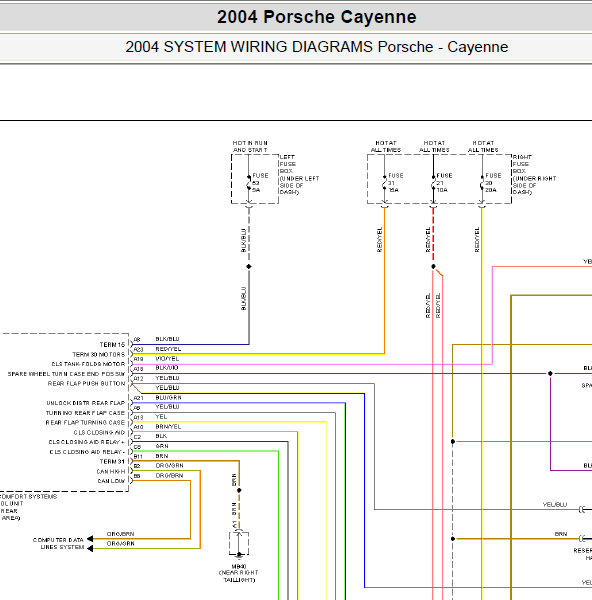Click CLS TANK-FOLDG MOTOR label
Image resolution: width=592 pixels, height=600 pixels.
(88, 364)
